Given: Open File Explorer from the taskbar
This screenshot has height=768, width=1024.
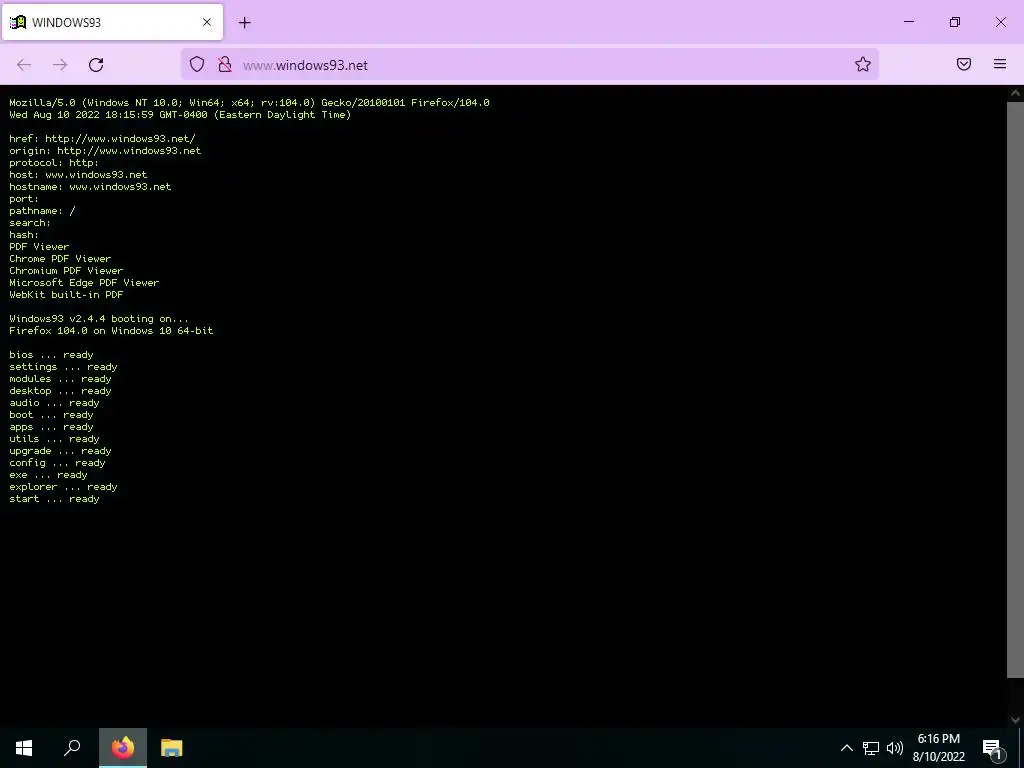Looking at the screenshot, I should pyautogui.click(x=172, y=748).
